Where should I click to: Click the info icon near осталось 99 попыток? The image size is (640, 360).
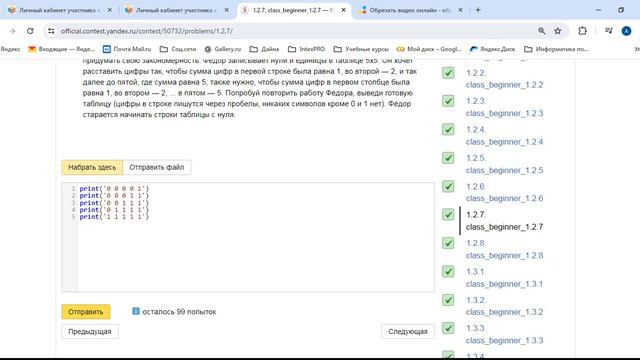136,311
